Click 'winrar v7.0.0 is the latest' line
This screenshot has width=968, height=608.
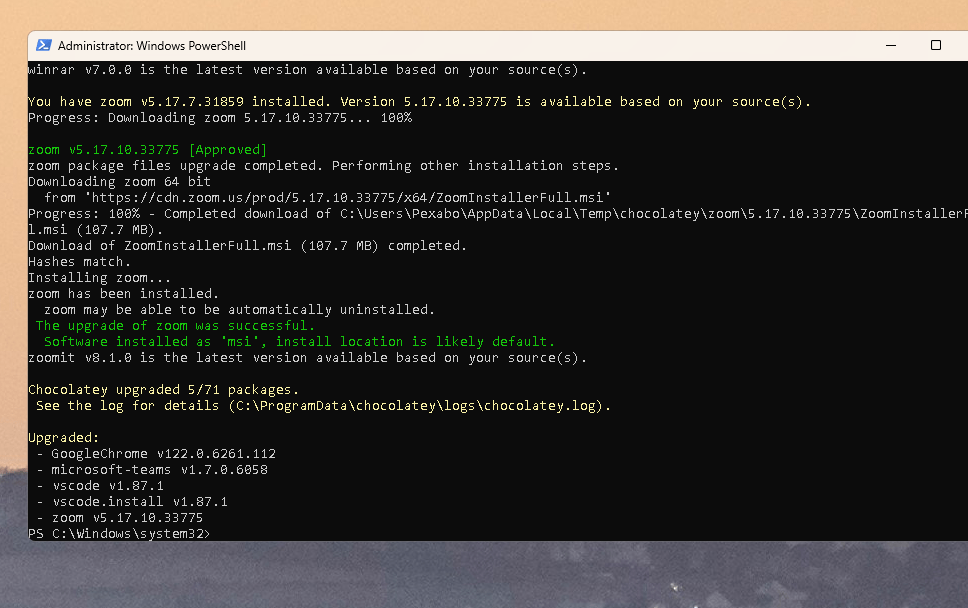click(x=307, y=70)
